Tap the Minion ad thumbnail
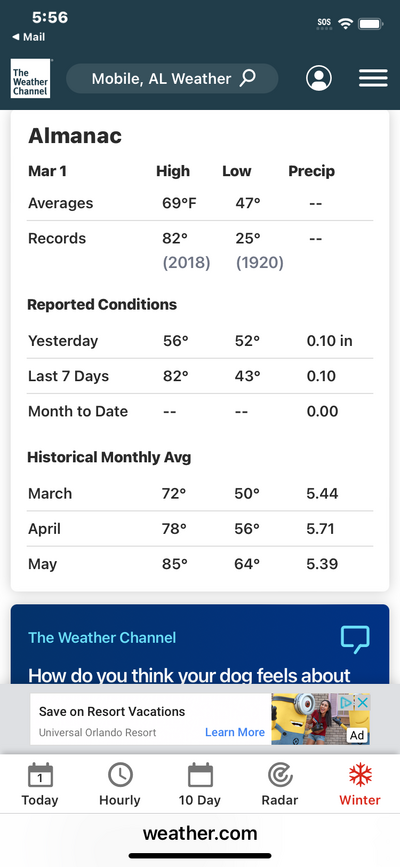The width and height of the screenshot is (400, 867). point(320,719)
